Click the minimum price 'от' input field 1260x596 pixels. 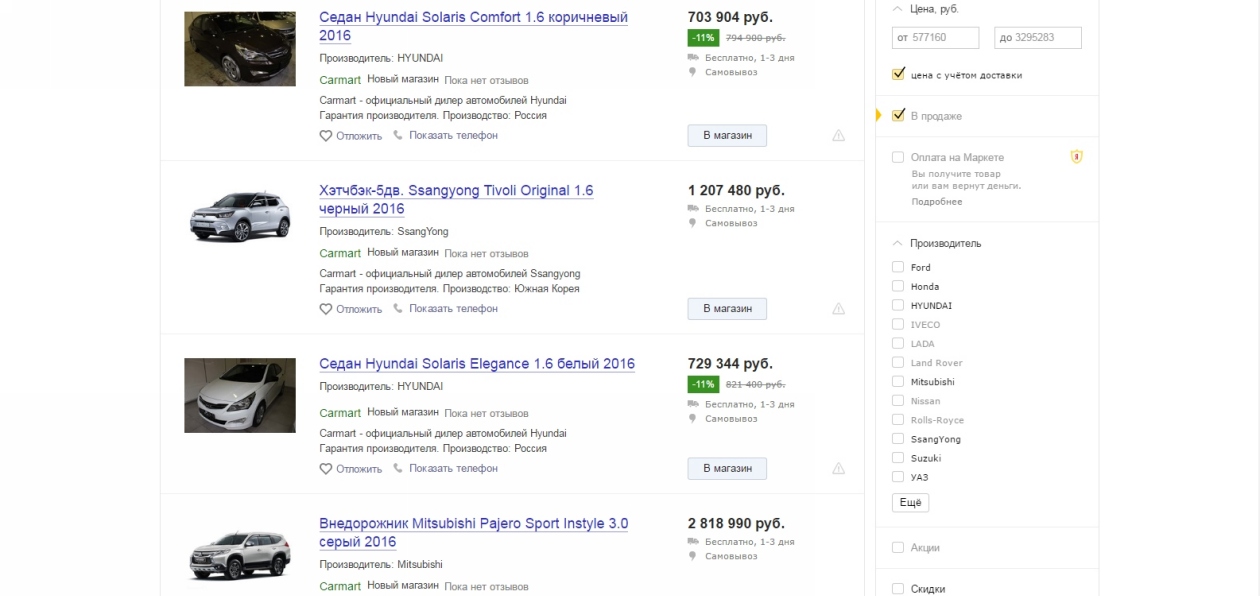(935, 38)
